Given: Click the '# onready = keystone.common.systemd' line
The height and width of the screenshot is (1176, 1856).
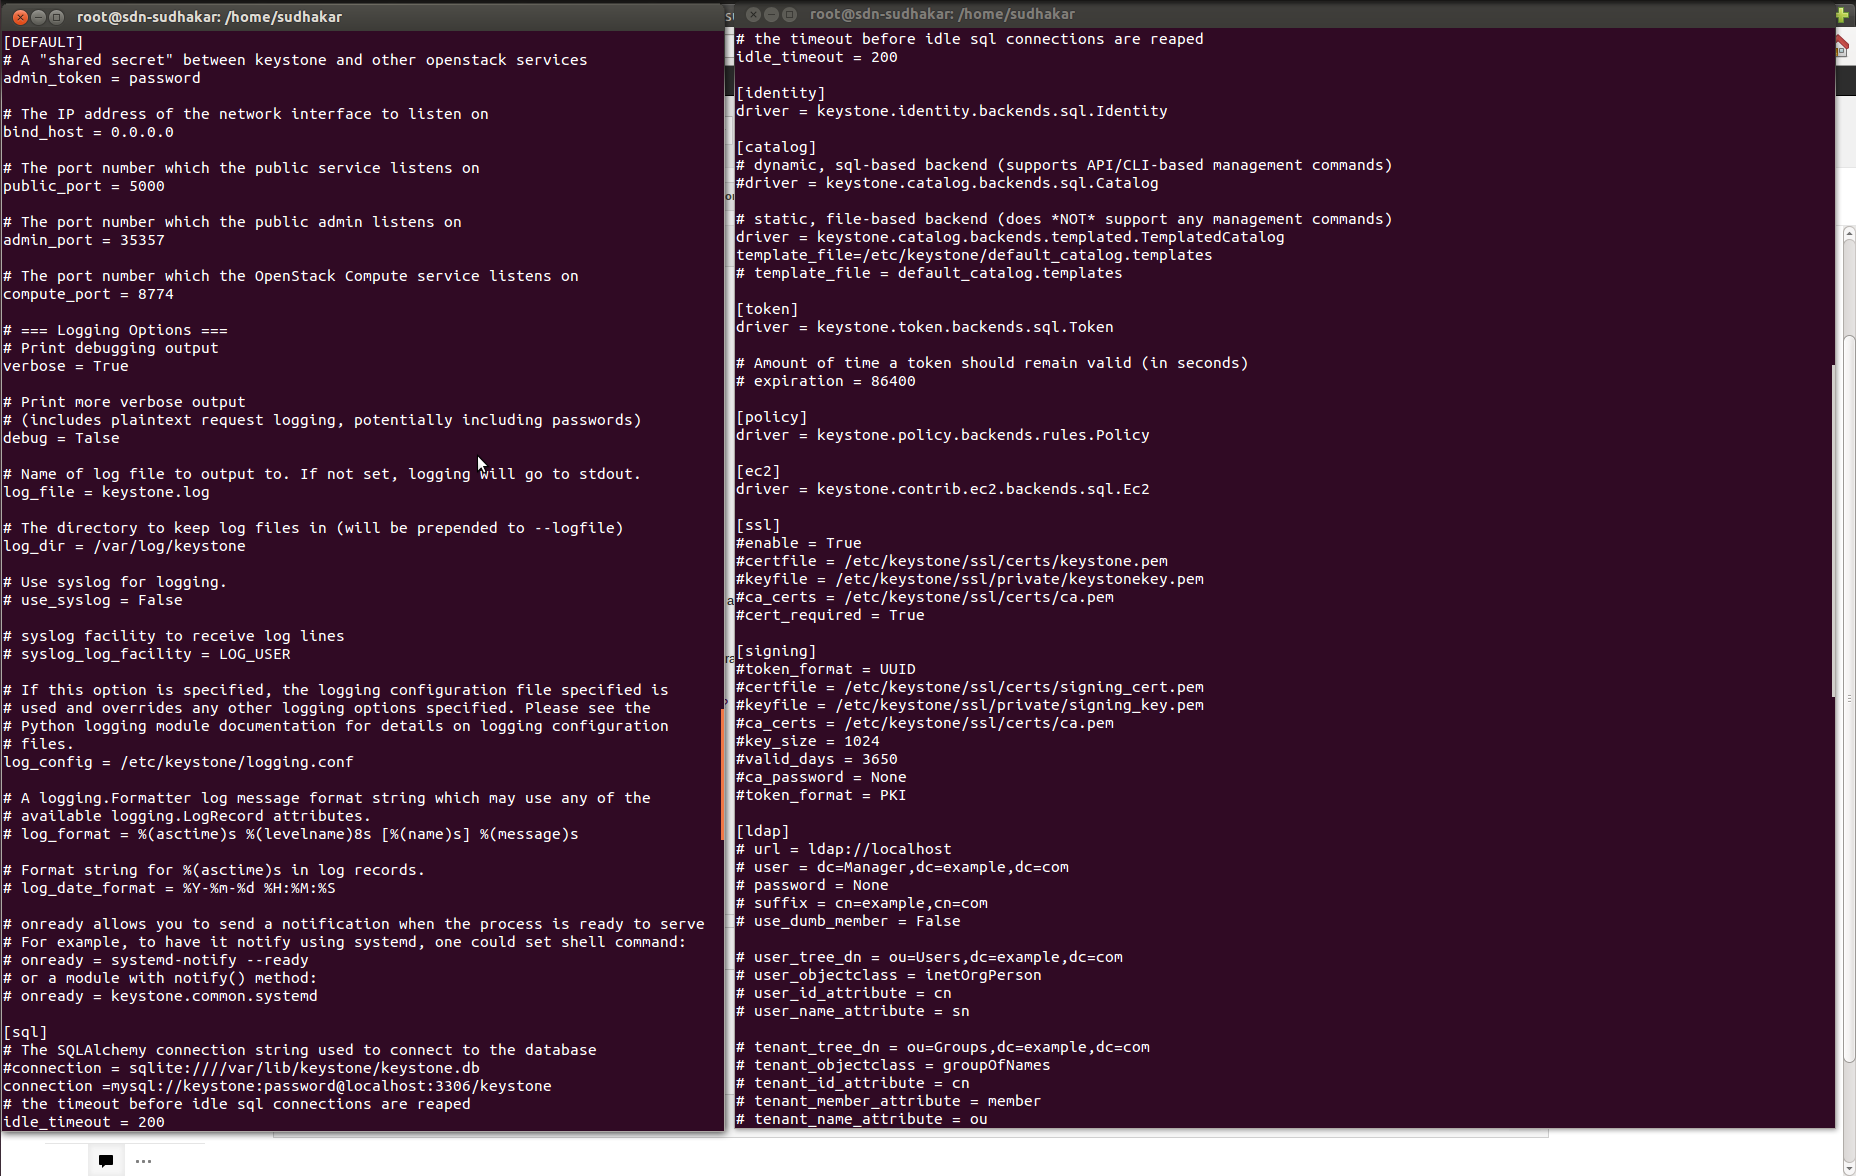Looking at the screenshot, I should tap(160, 996).
